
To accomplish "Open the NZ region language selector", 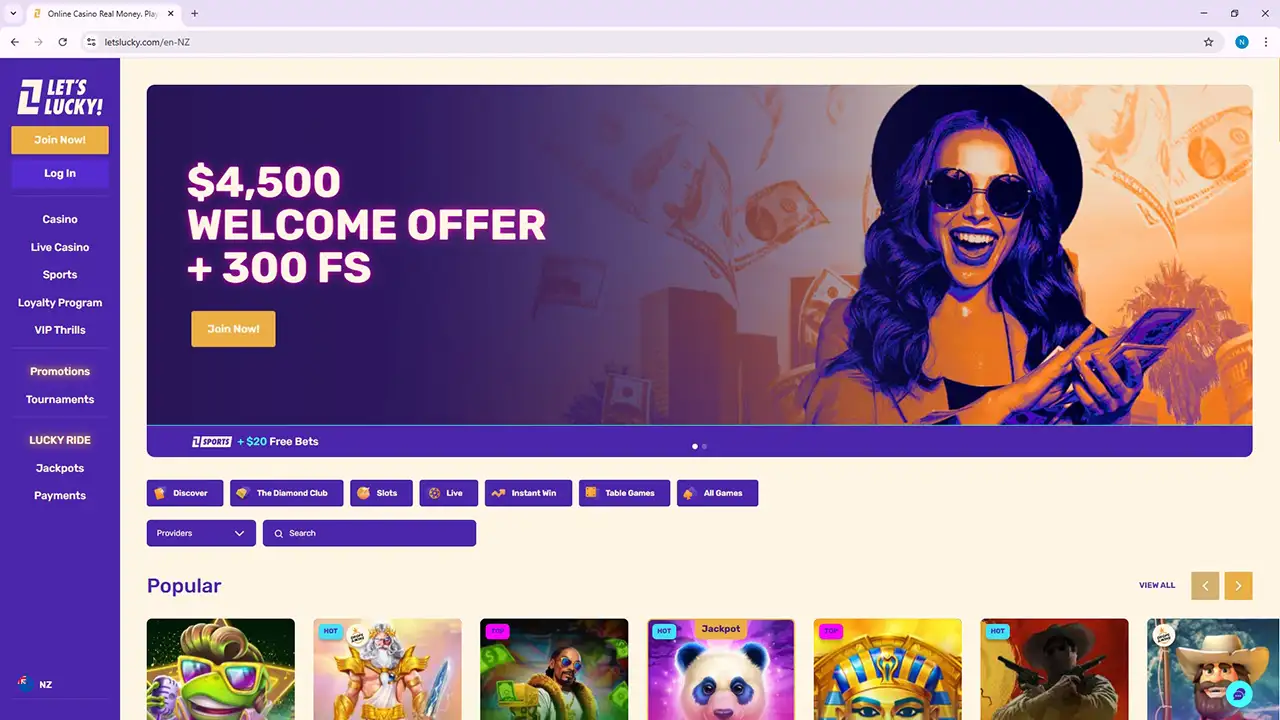I will (x=35, y=684).
